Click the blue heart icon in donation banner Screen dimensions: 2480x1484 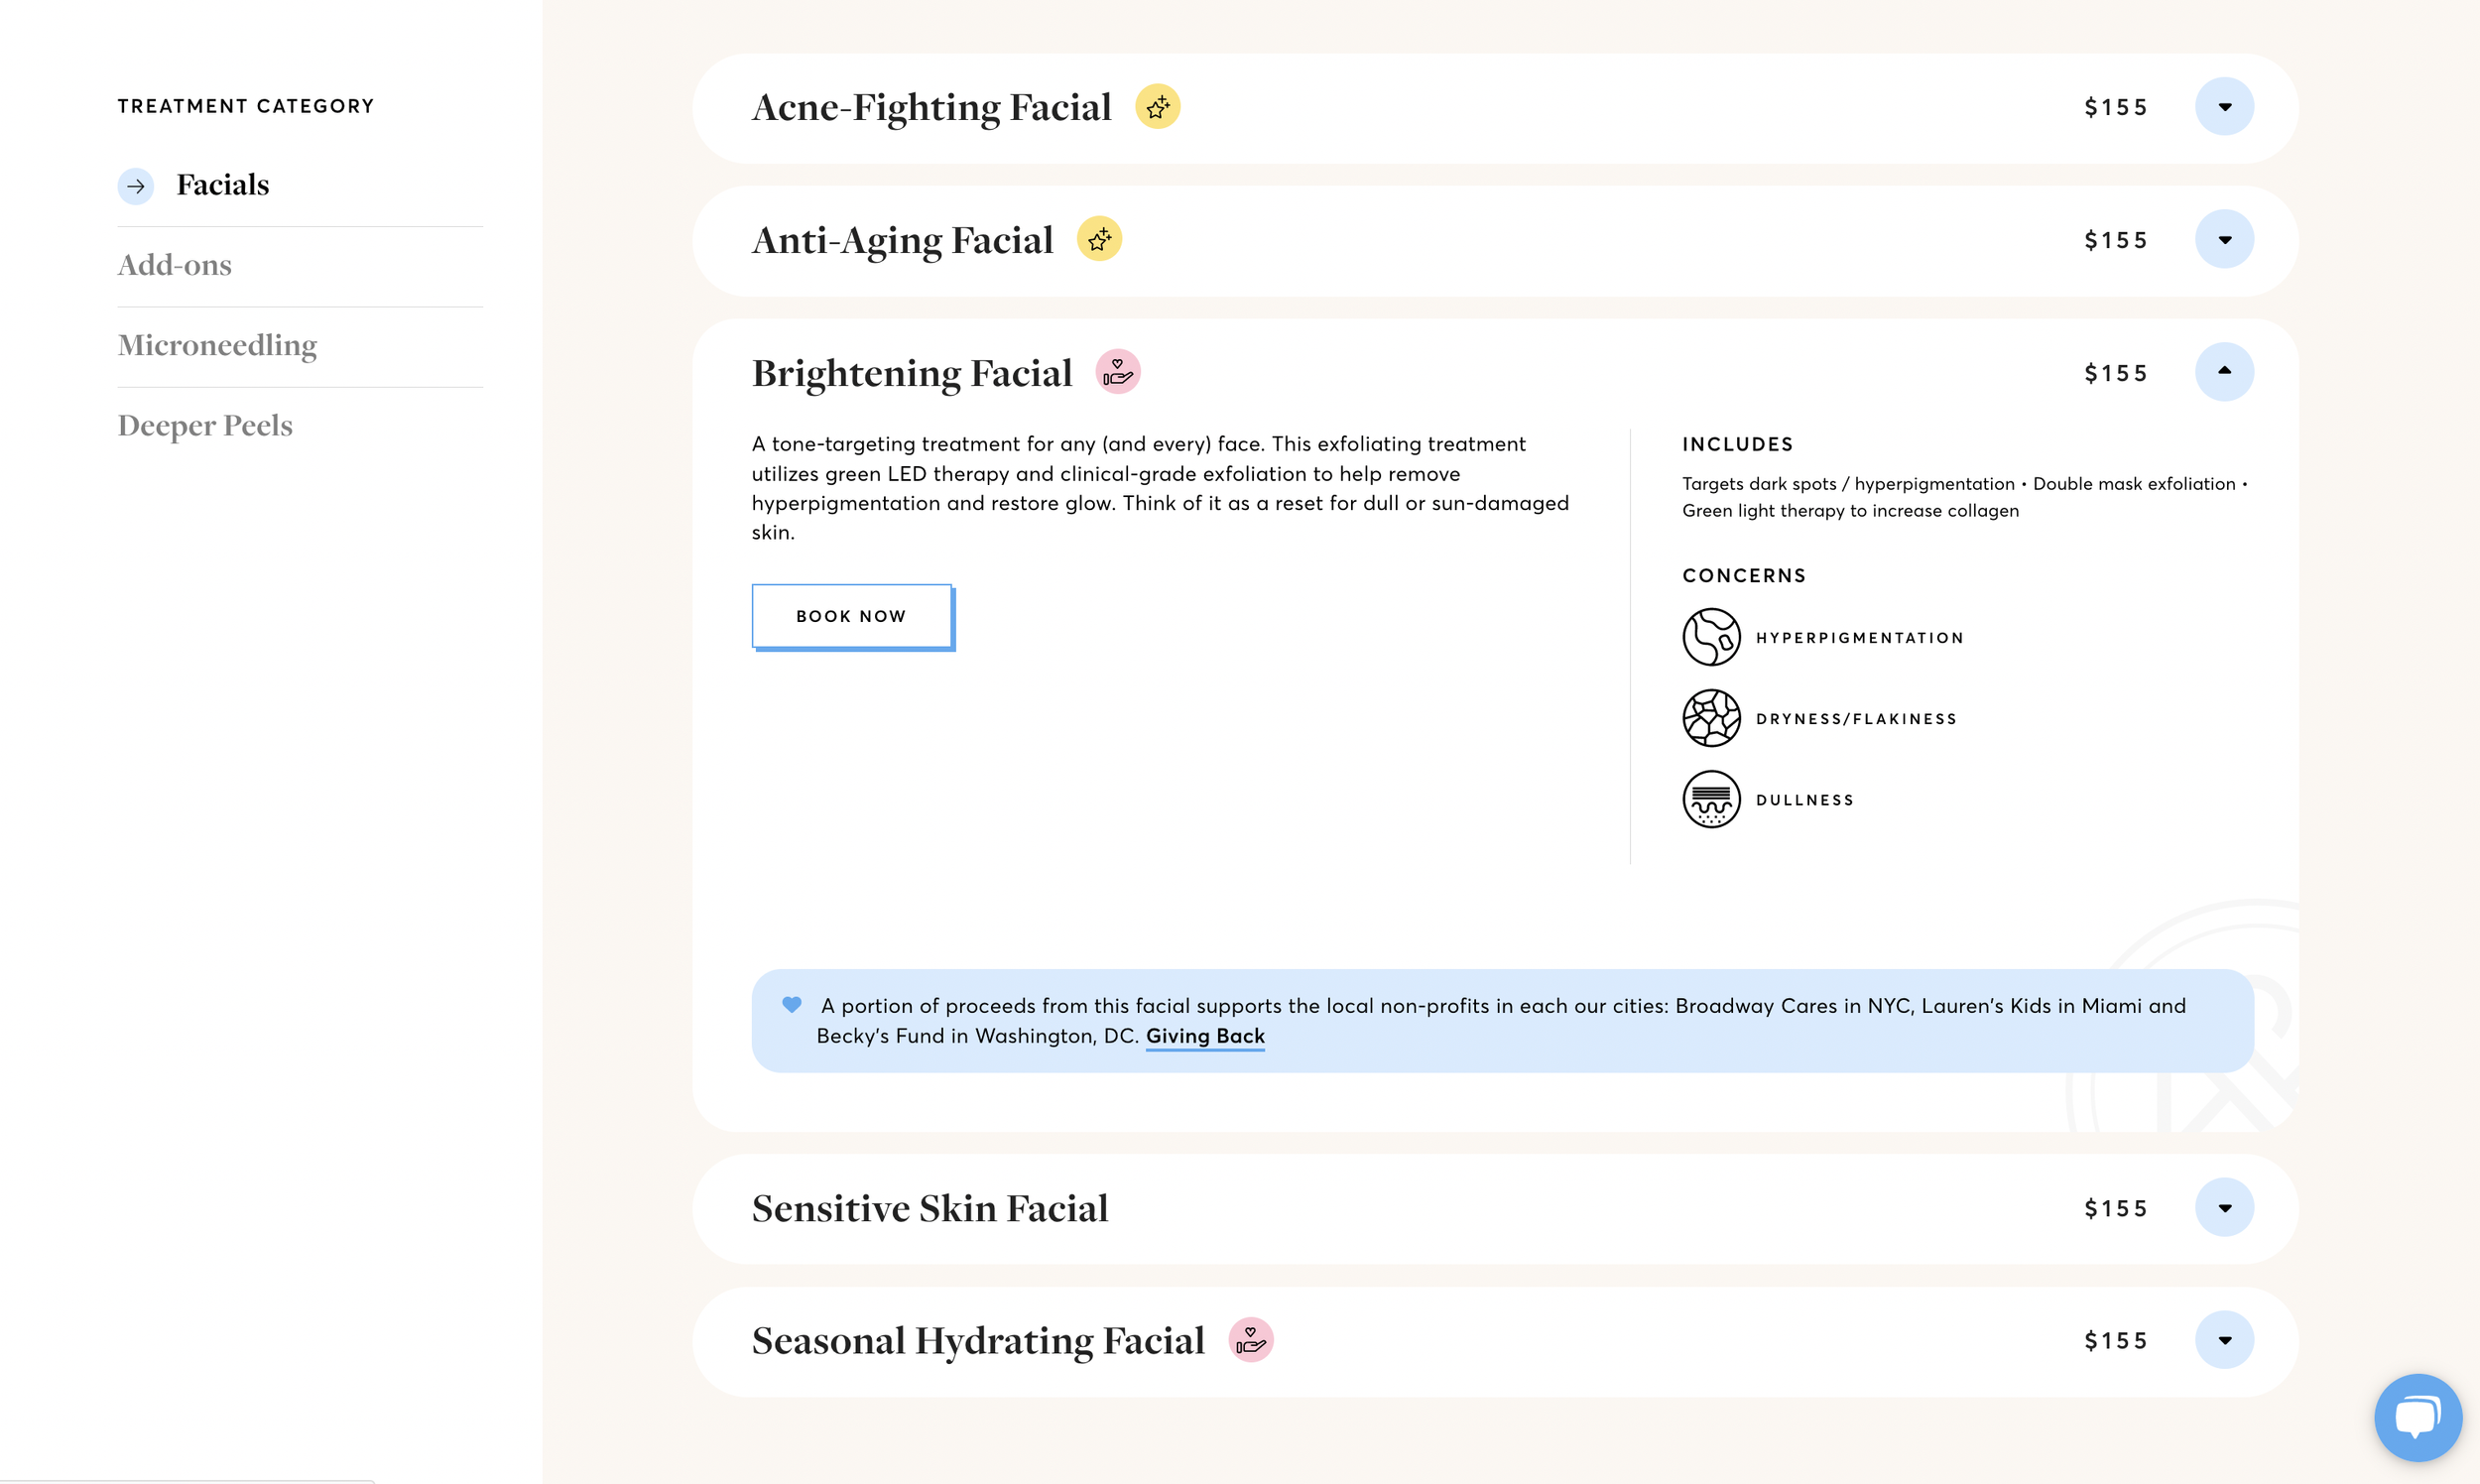click(791, 1005)
